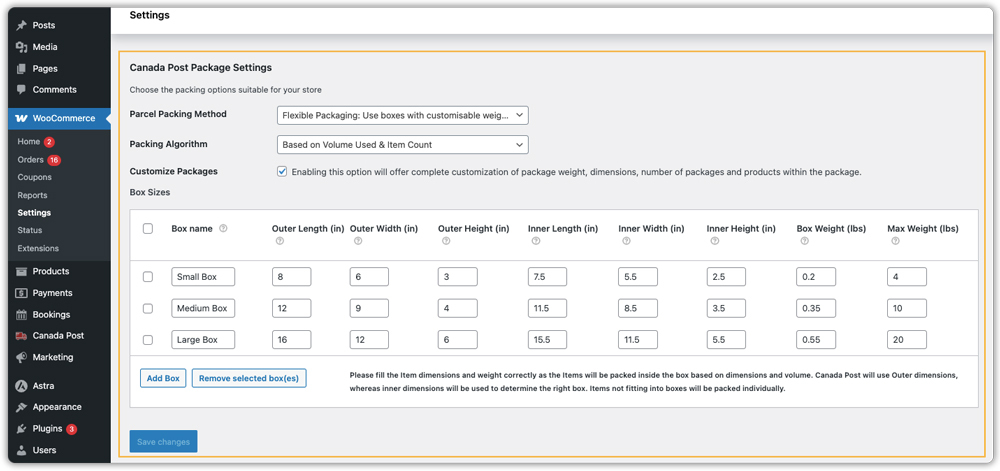Click Orders count badge 16

(x=54, y=160)
